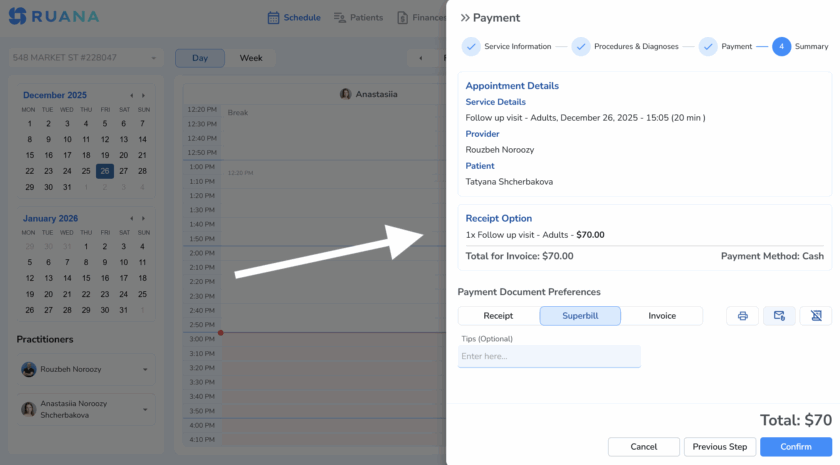Click the Patients list icon
The height and width of the screenshot is (465, 840).
[x=340, y=18]
